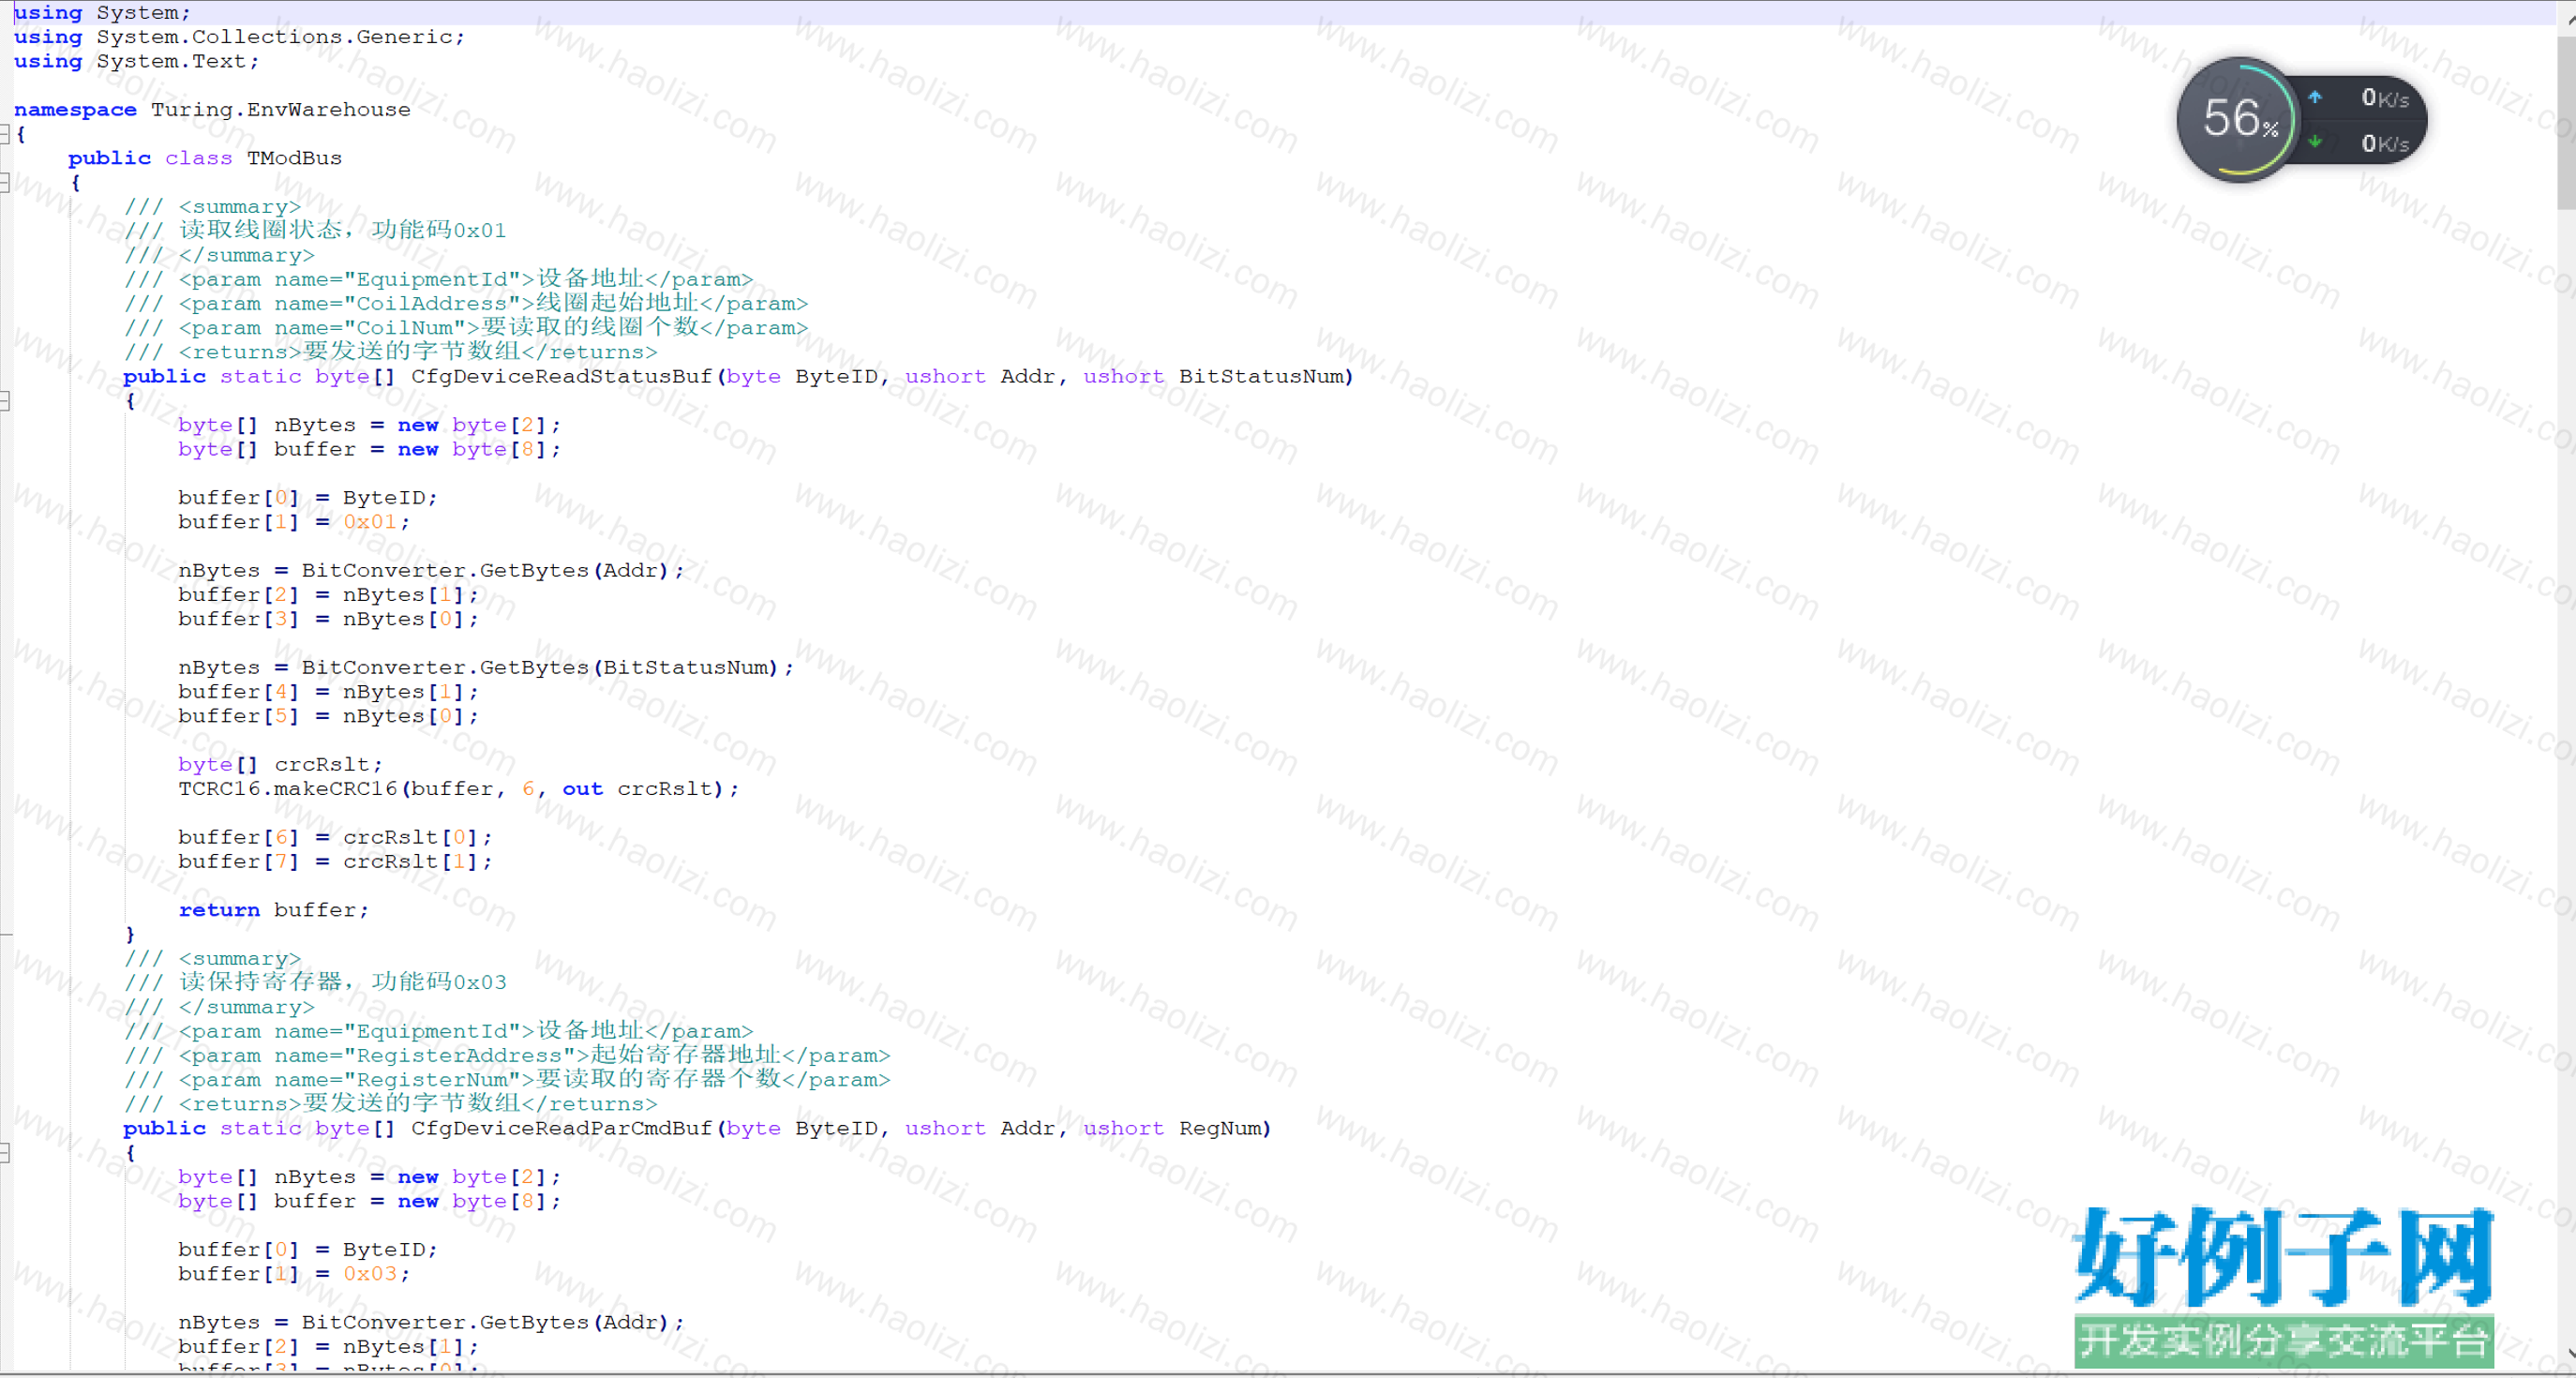Click the class name 'TModBus'

(295, 158)
